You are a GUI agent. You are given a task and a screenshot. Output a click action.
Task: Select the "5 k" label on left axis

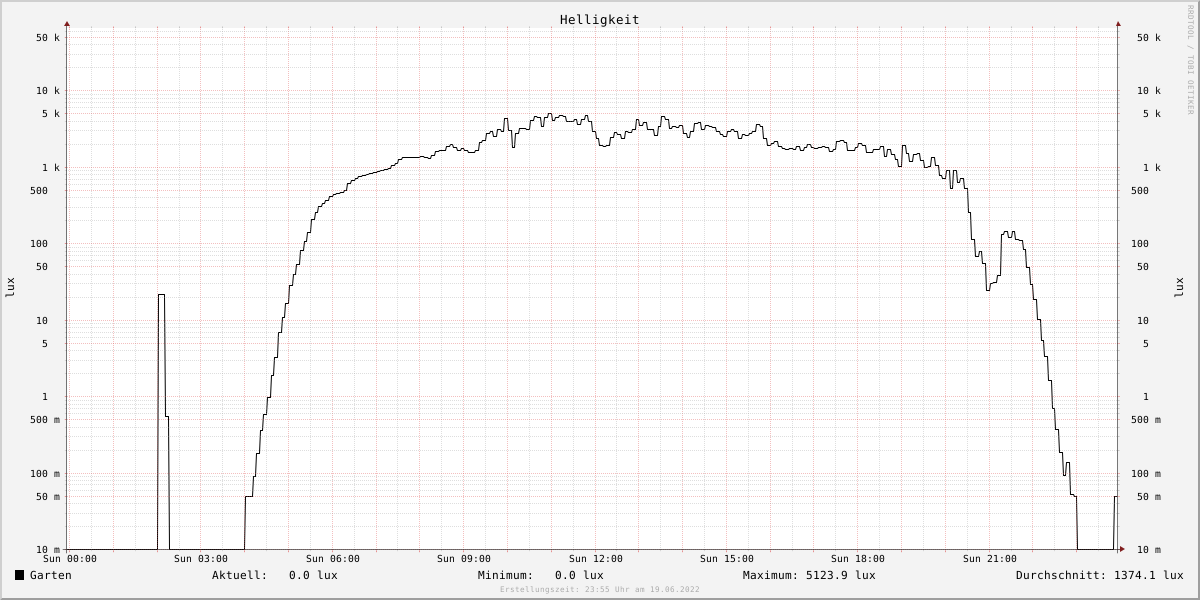[x=51, y=114]
